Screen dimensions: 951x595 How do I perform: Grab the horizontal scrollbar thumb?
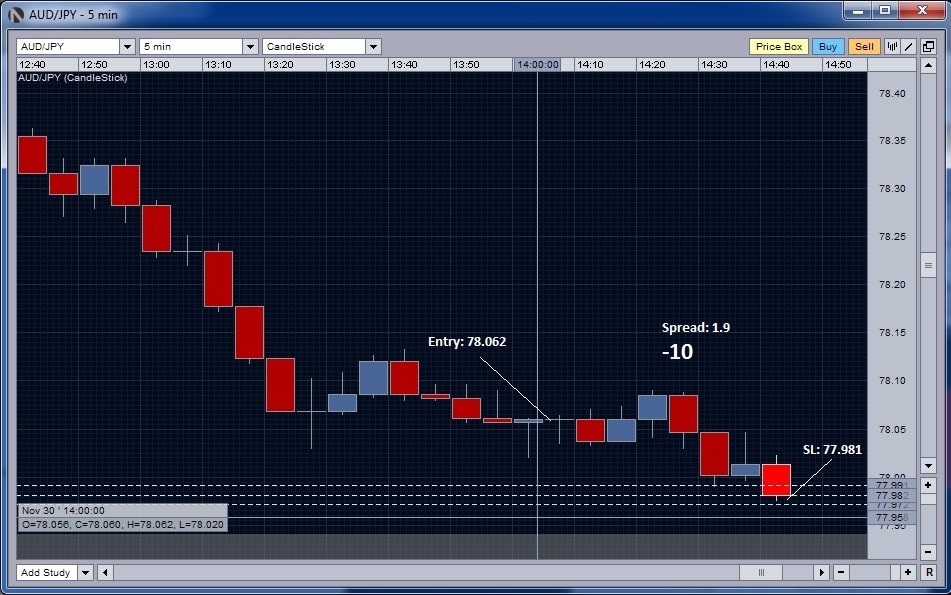pos(761,573)
